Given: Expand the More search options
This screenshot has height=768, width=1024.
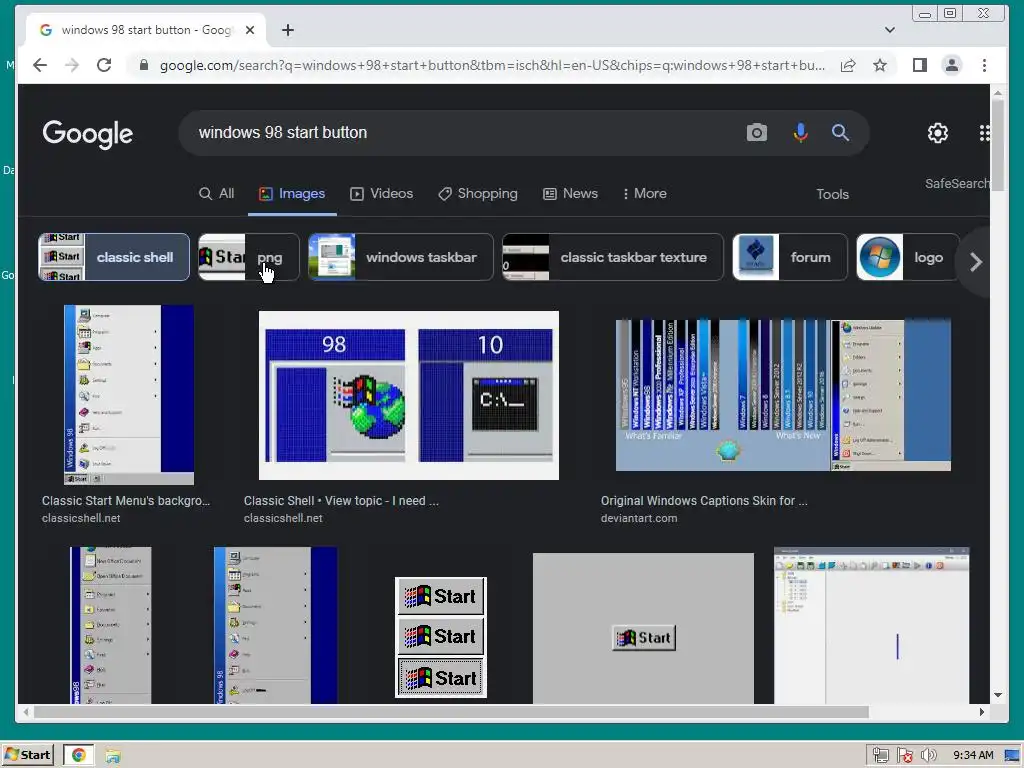Looking at the screenshot, I should [x=645, y=193].
